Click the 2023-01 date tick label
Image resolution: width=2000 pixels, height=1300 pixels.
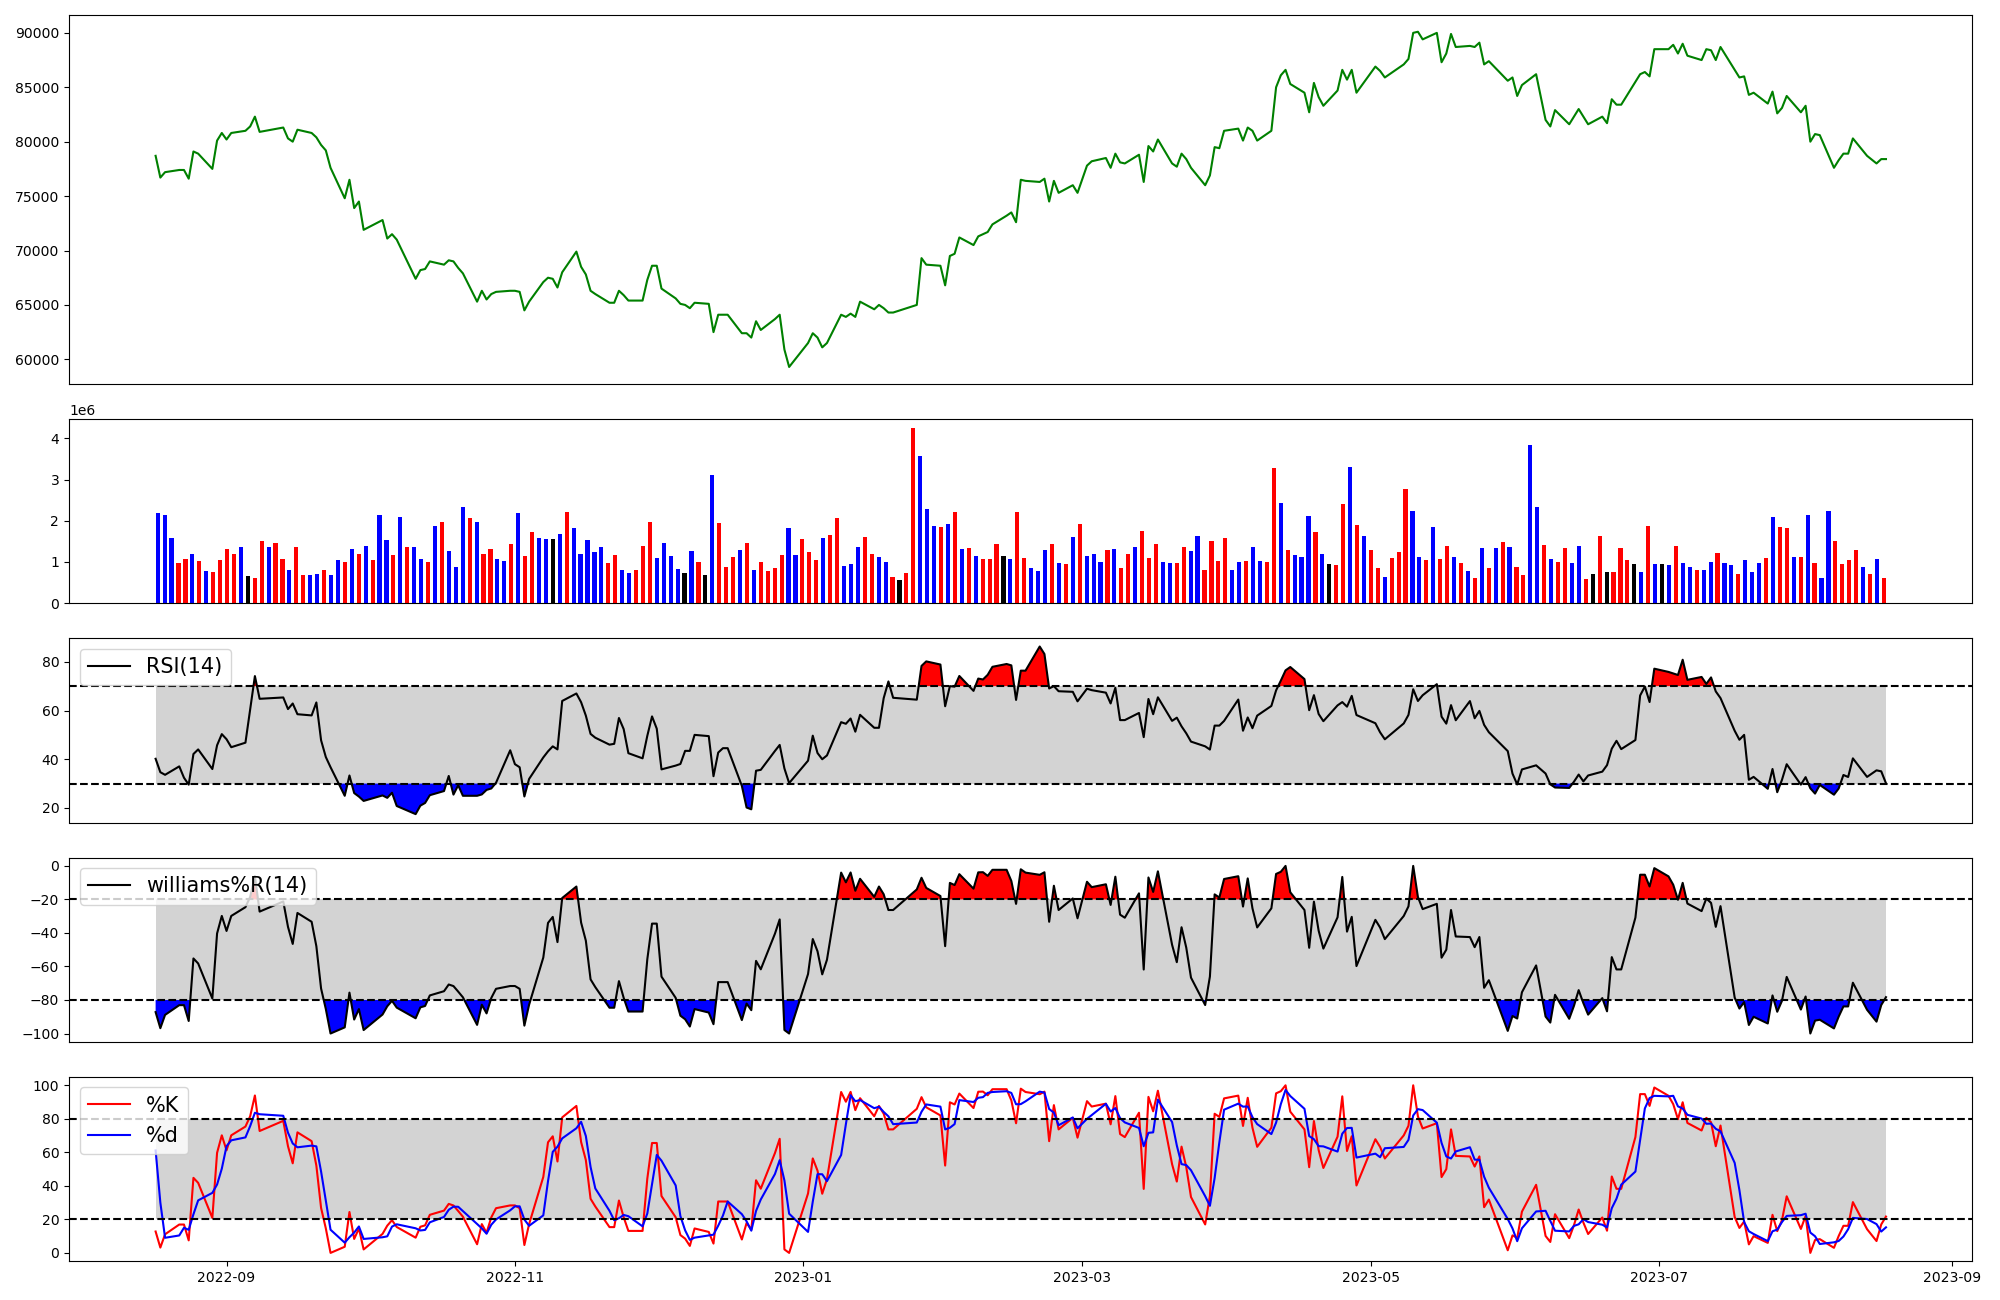(803, 1277)
